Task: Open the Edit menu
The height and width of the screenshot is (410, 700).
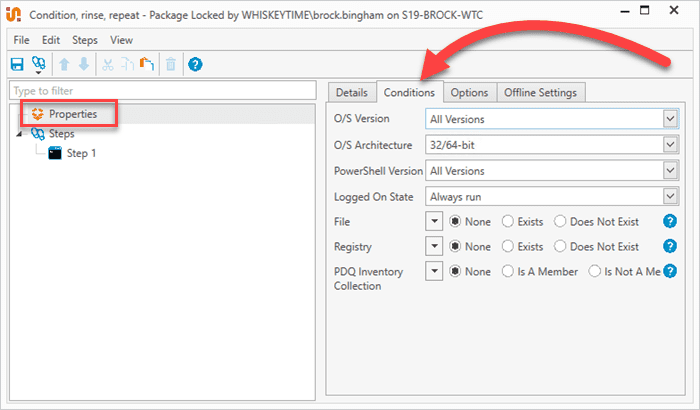Action: pyautogui.click(x=51, y=40)
